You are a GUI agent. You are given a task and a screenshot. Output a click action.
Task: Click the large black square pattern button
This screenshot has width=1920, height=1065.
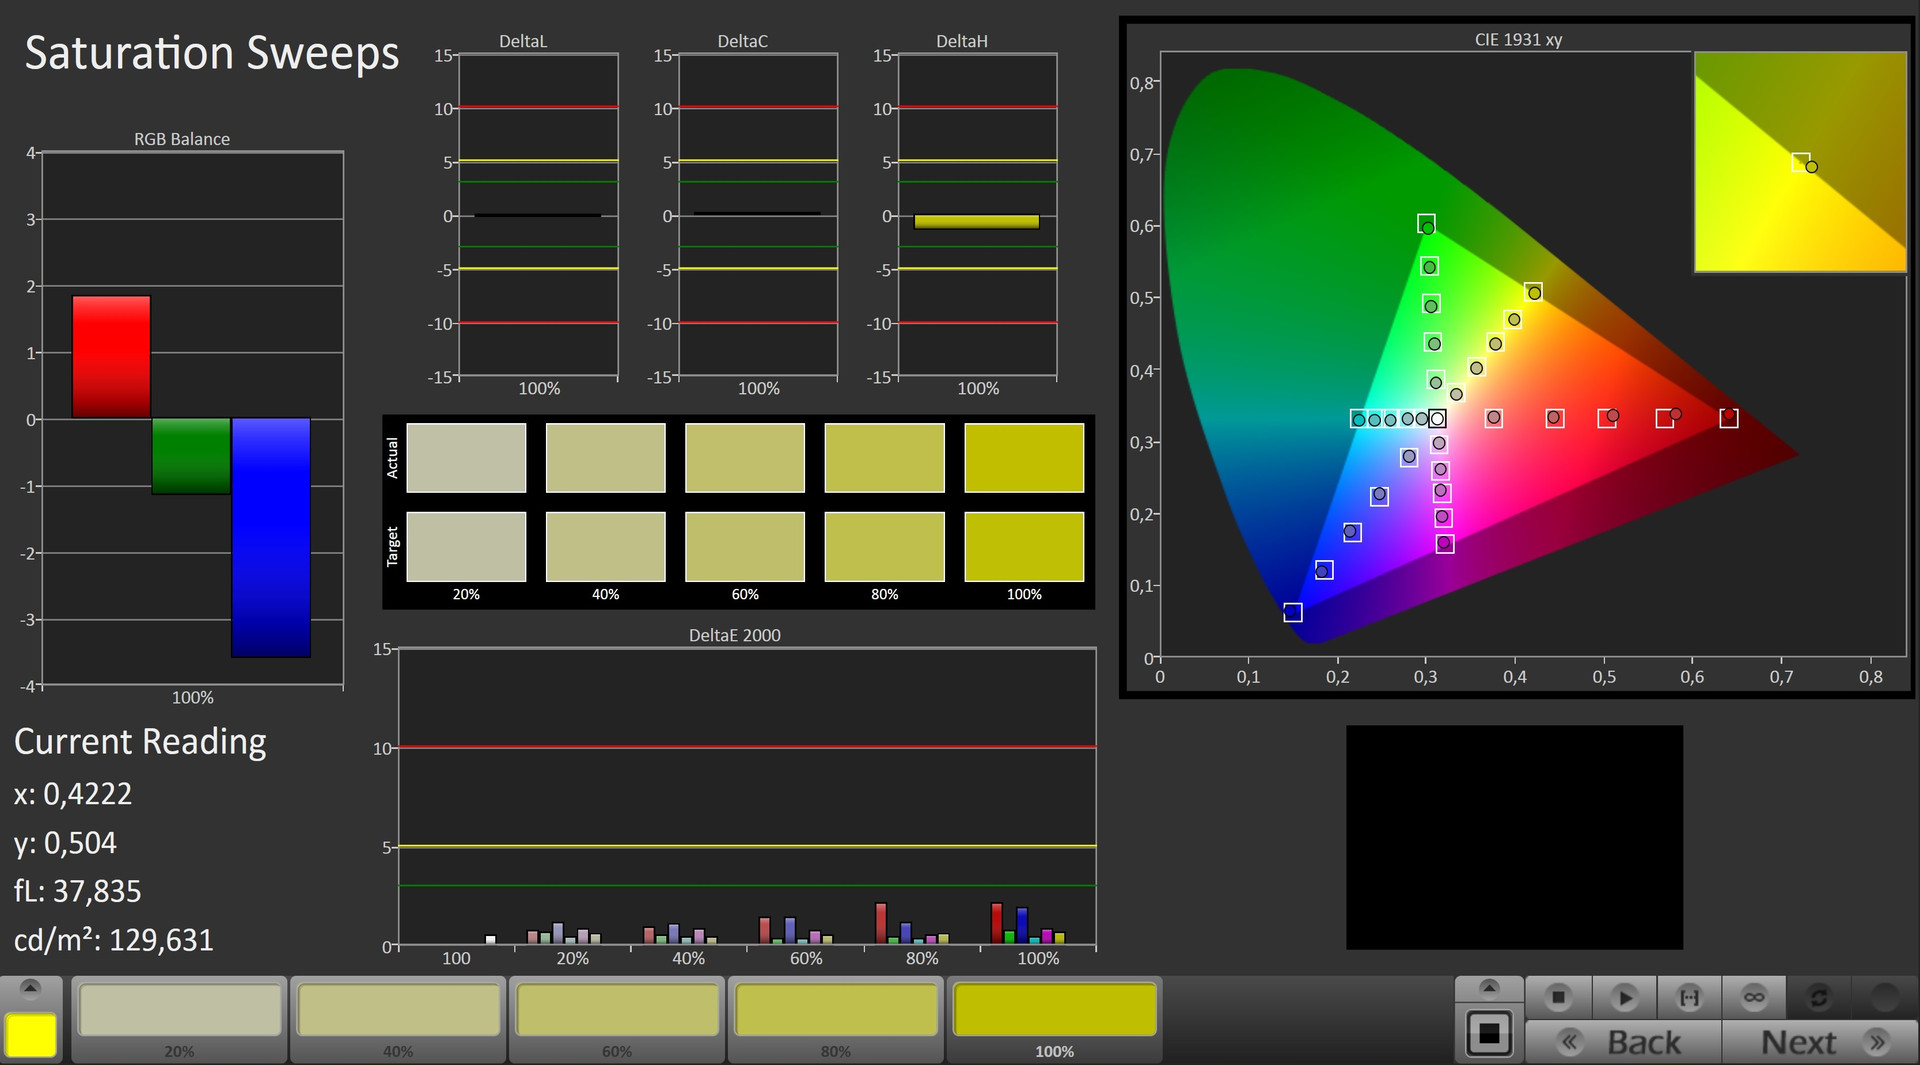(1489, 1033)
